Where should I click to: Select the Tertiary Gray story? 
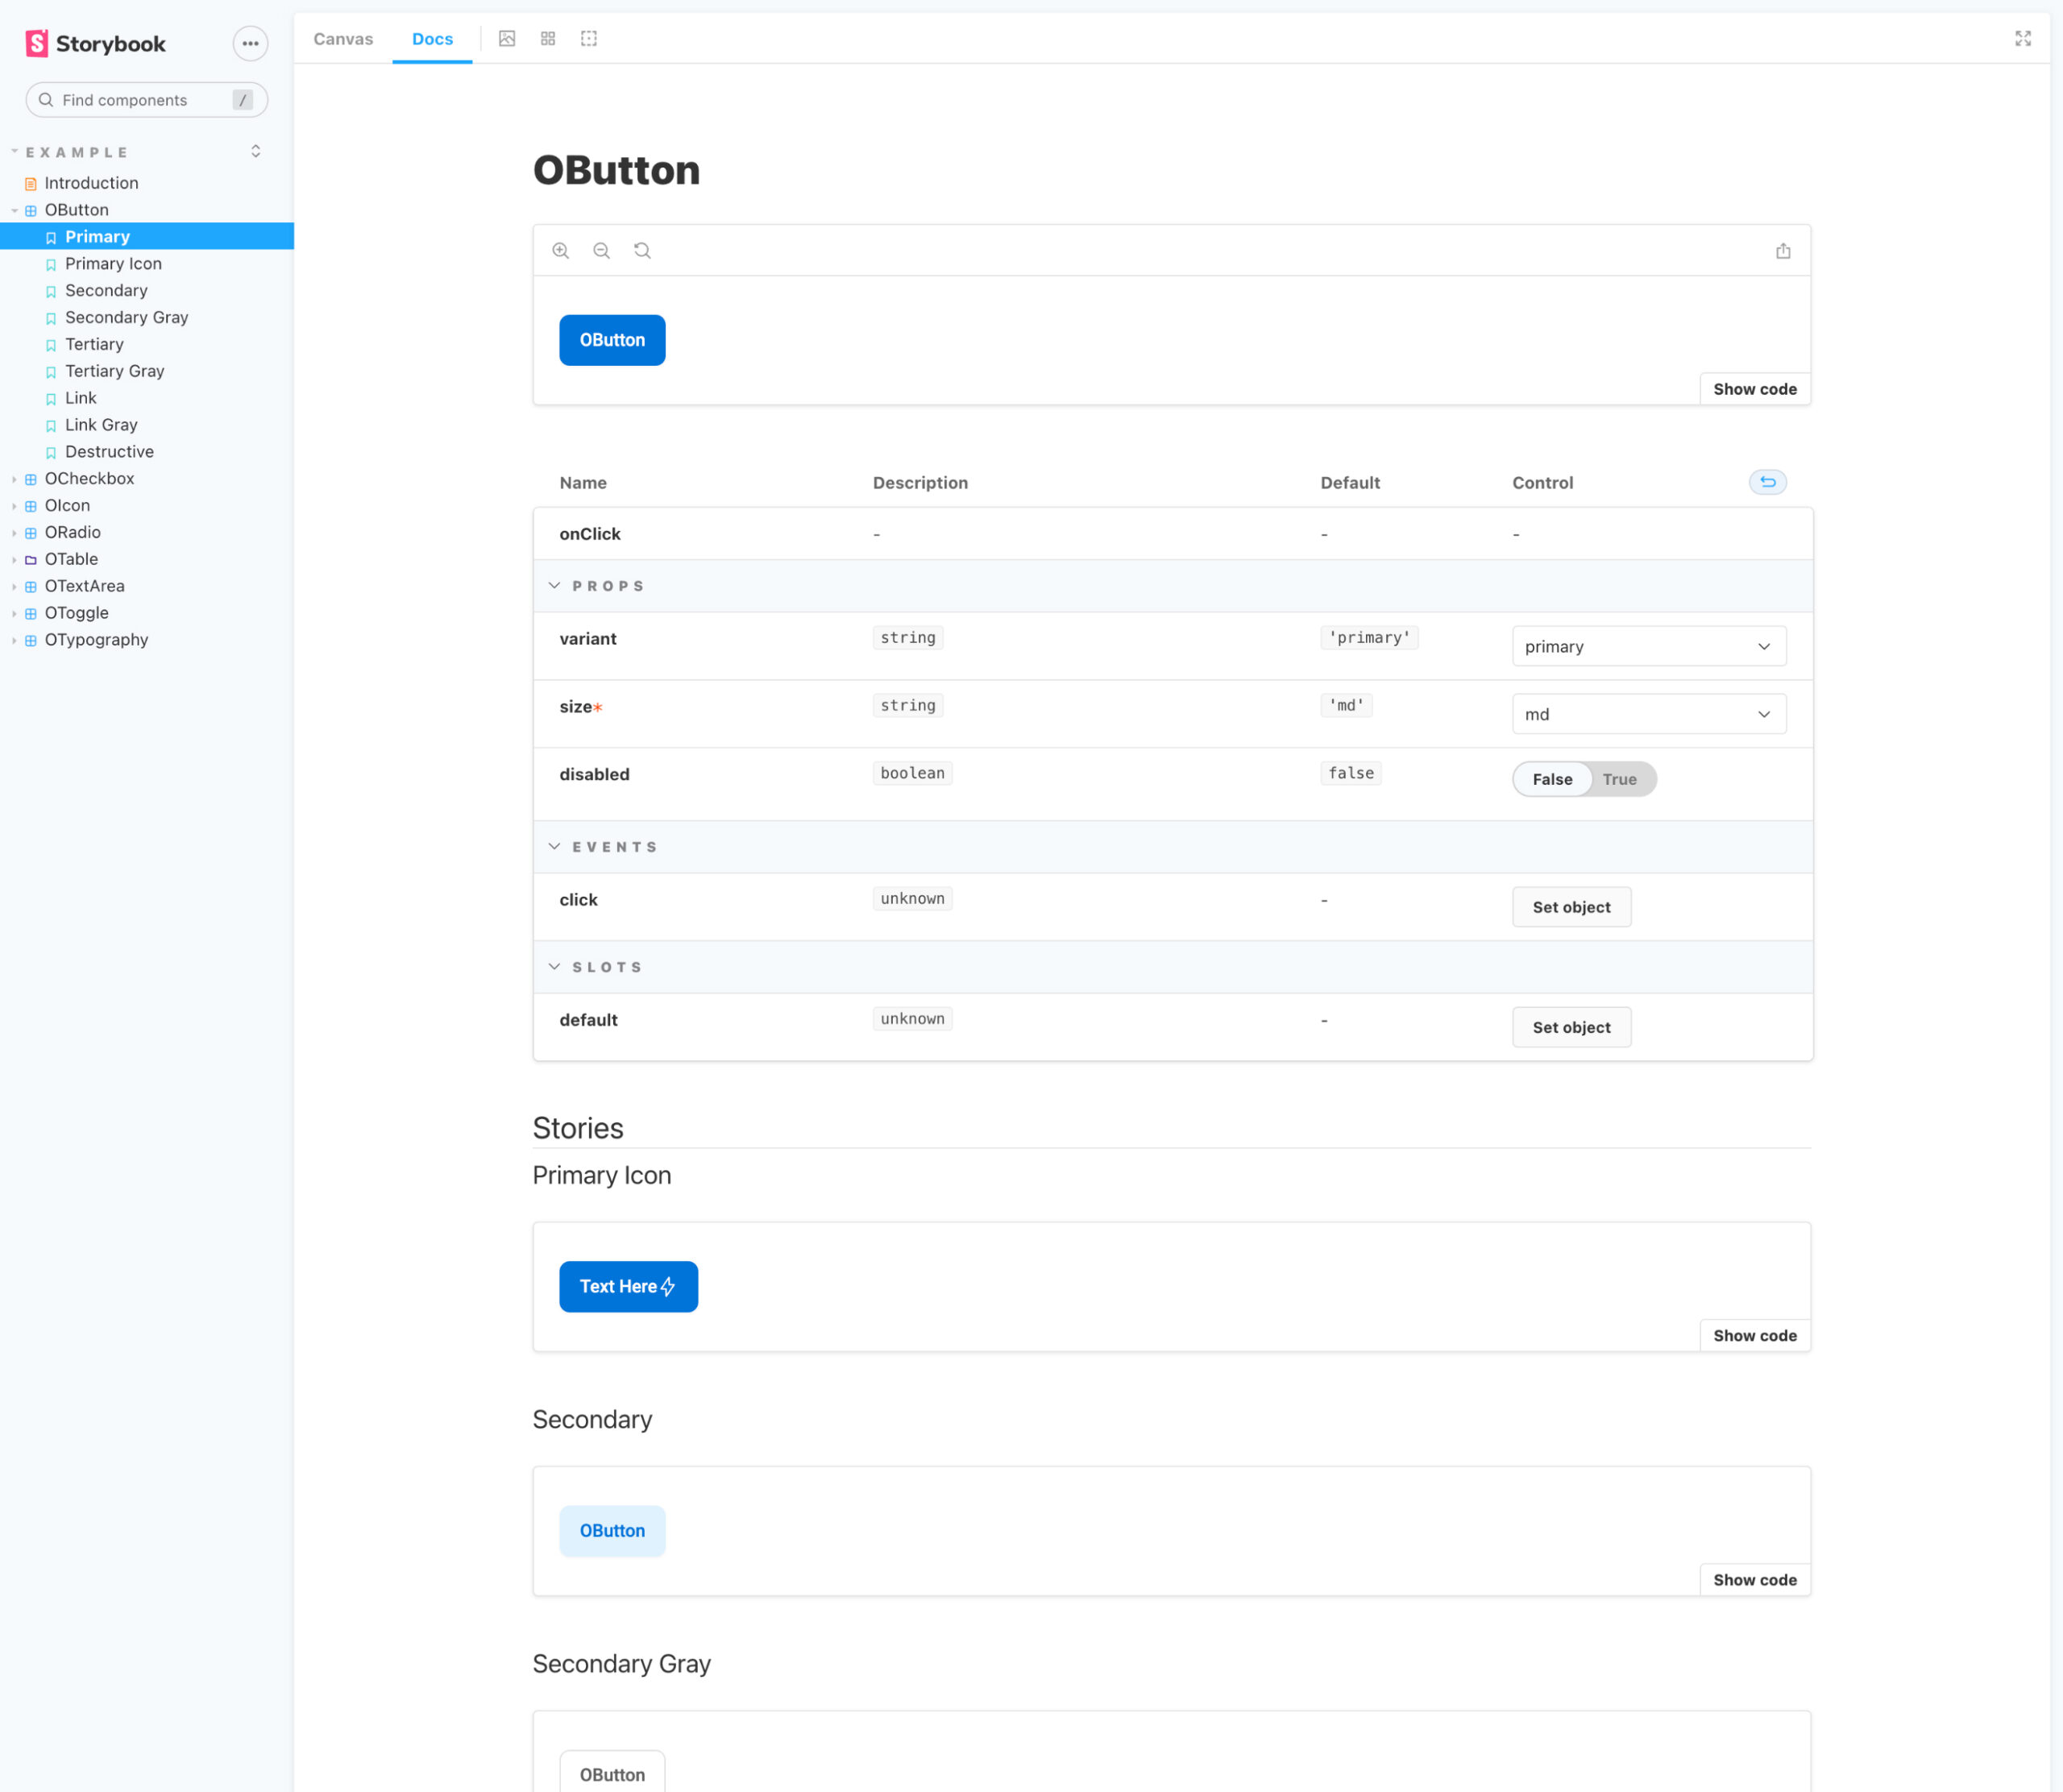click(114, 372)
